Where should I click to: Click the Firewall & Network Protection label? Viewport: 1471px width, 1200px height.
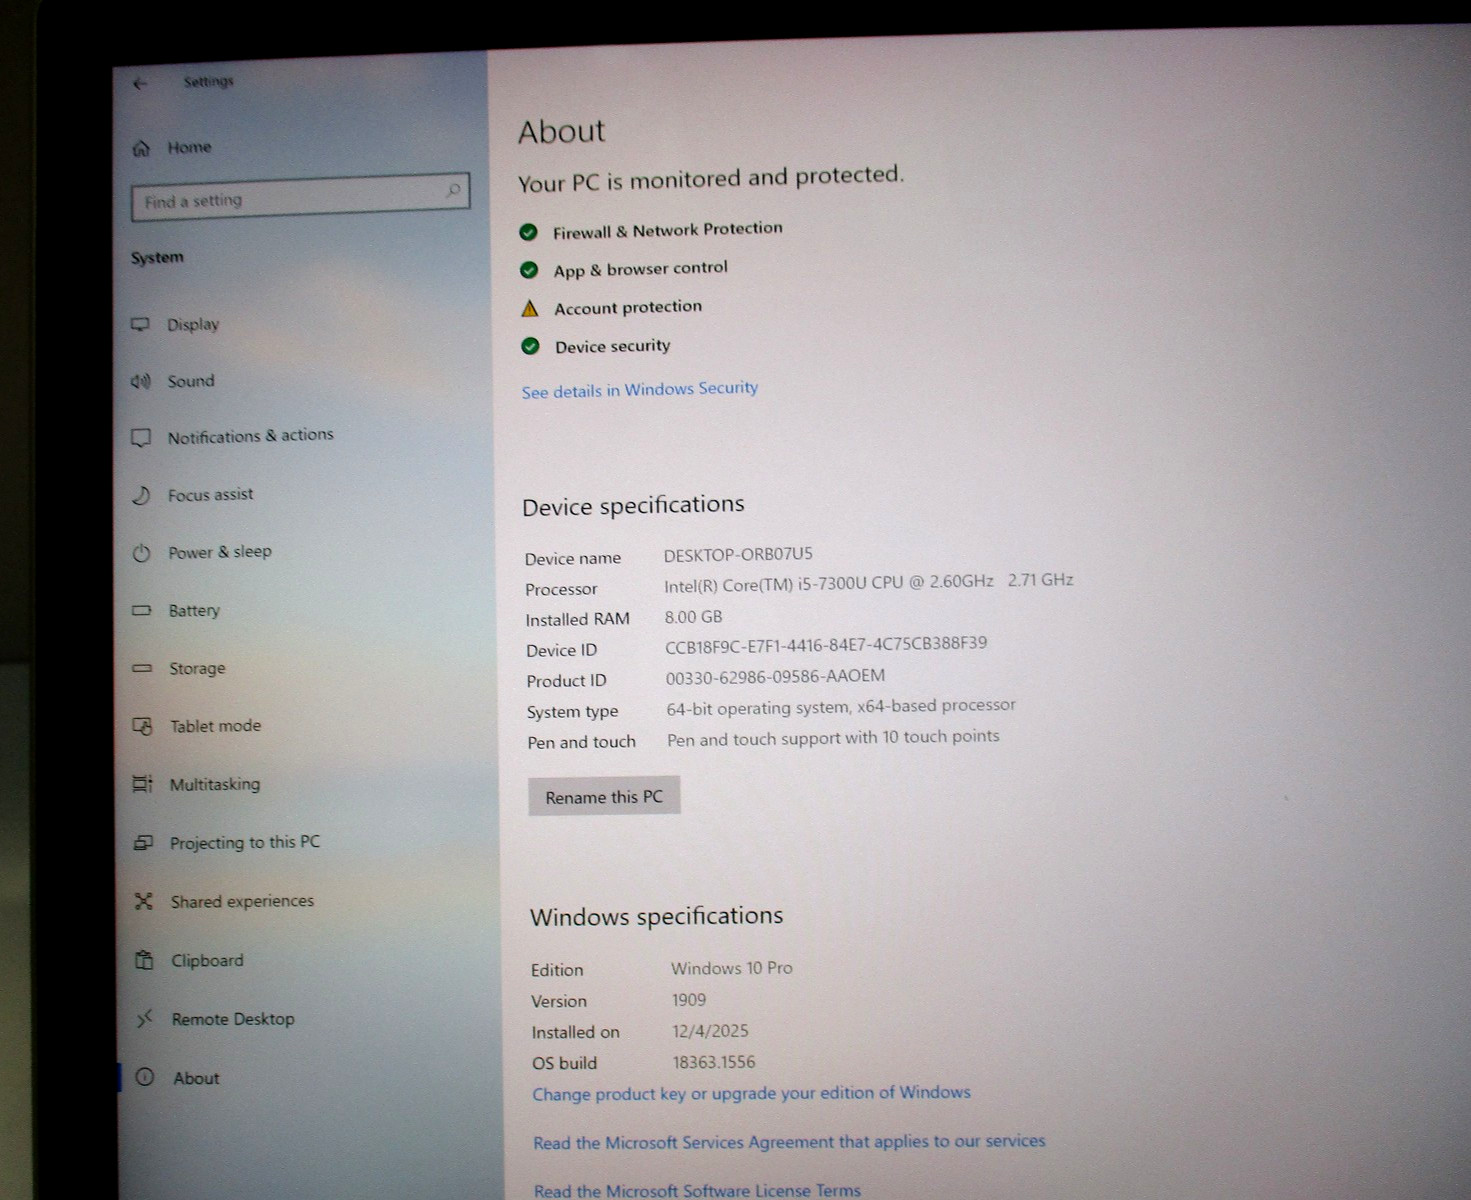668,230
